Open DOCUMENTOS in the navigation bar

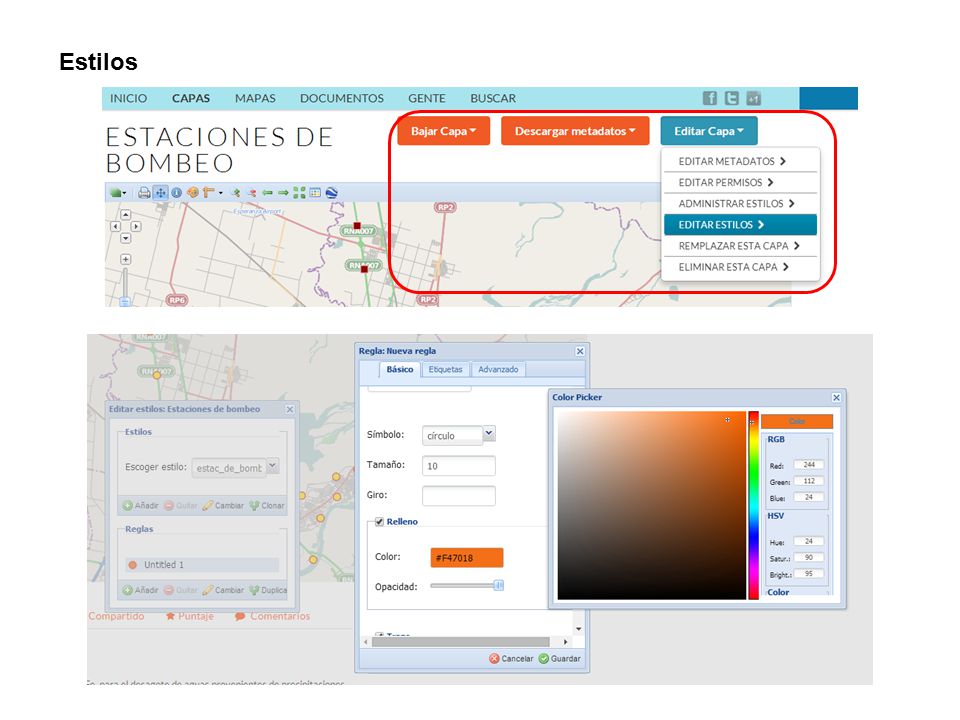tap(342, 99)
